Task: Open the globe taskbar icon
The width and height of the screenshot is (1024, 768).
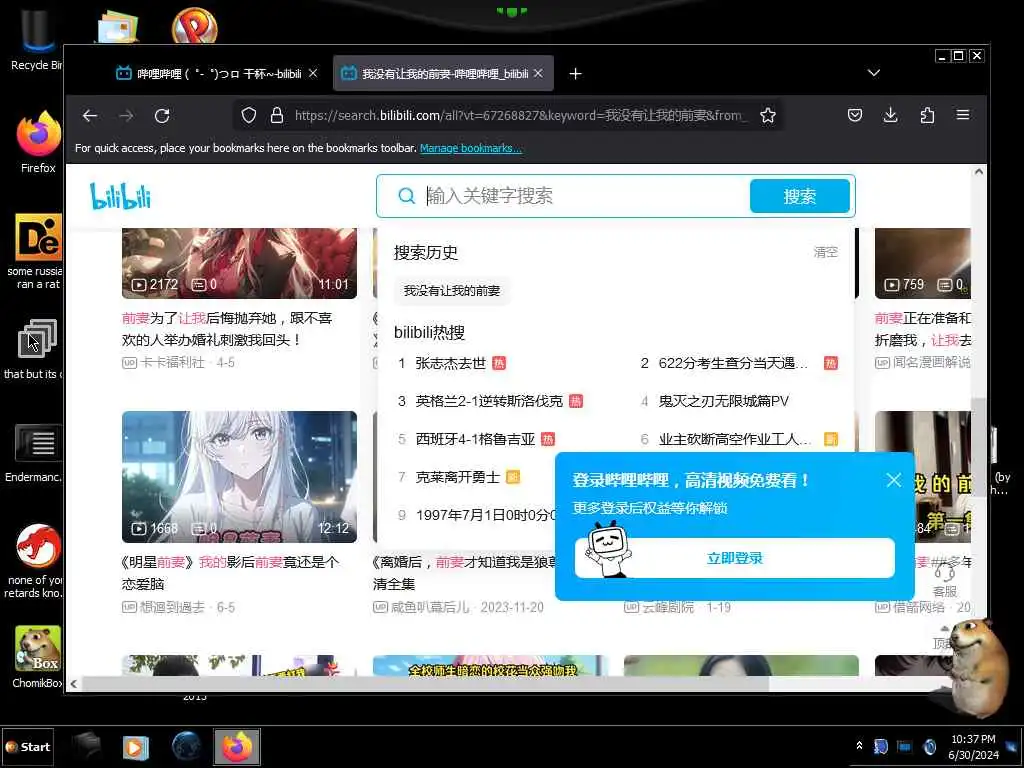Action: coord(187,747)
